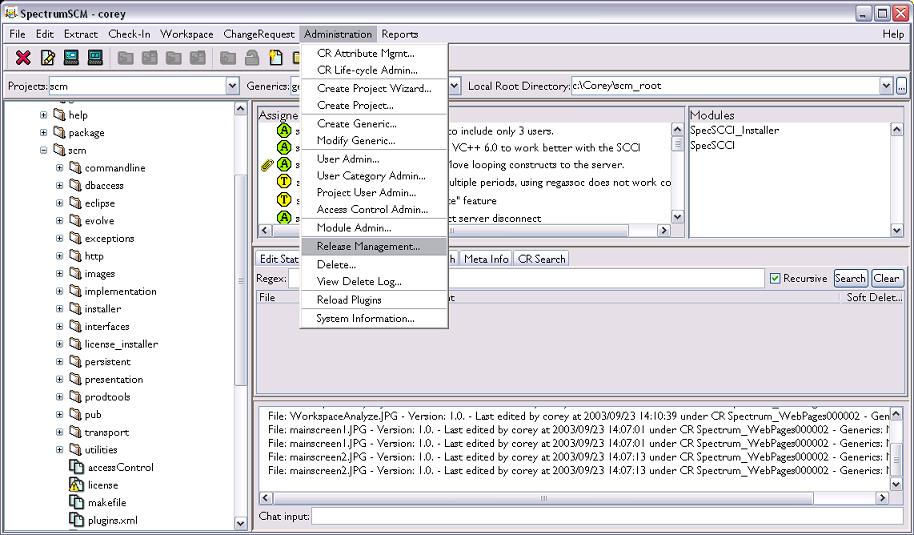
Task: Click the red X toolbar icon
Action: 23,58
